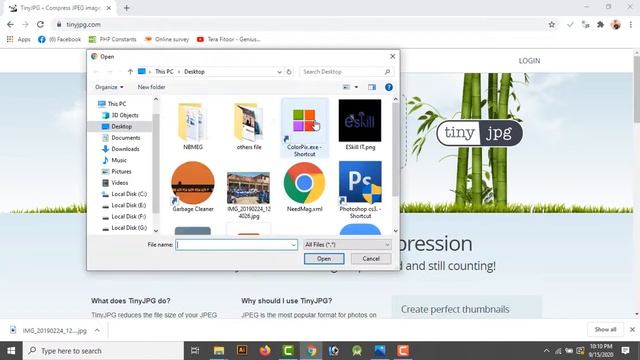Open the change view dropdown arrow
The image size is (640, 360).
pos(356,87)
